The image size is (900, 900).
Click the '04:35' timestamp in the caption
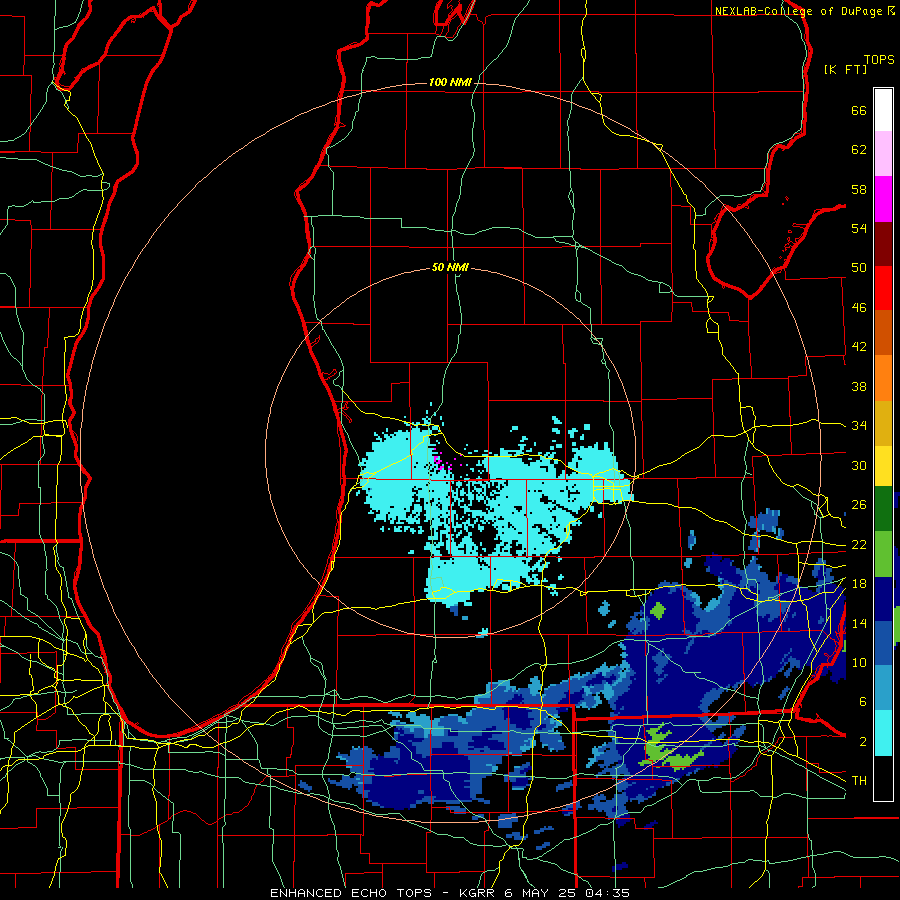(607, 893)
